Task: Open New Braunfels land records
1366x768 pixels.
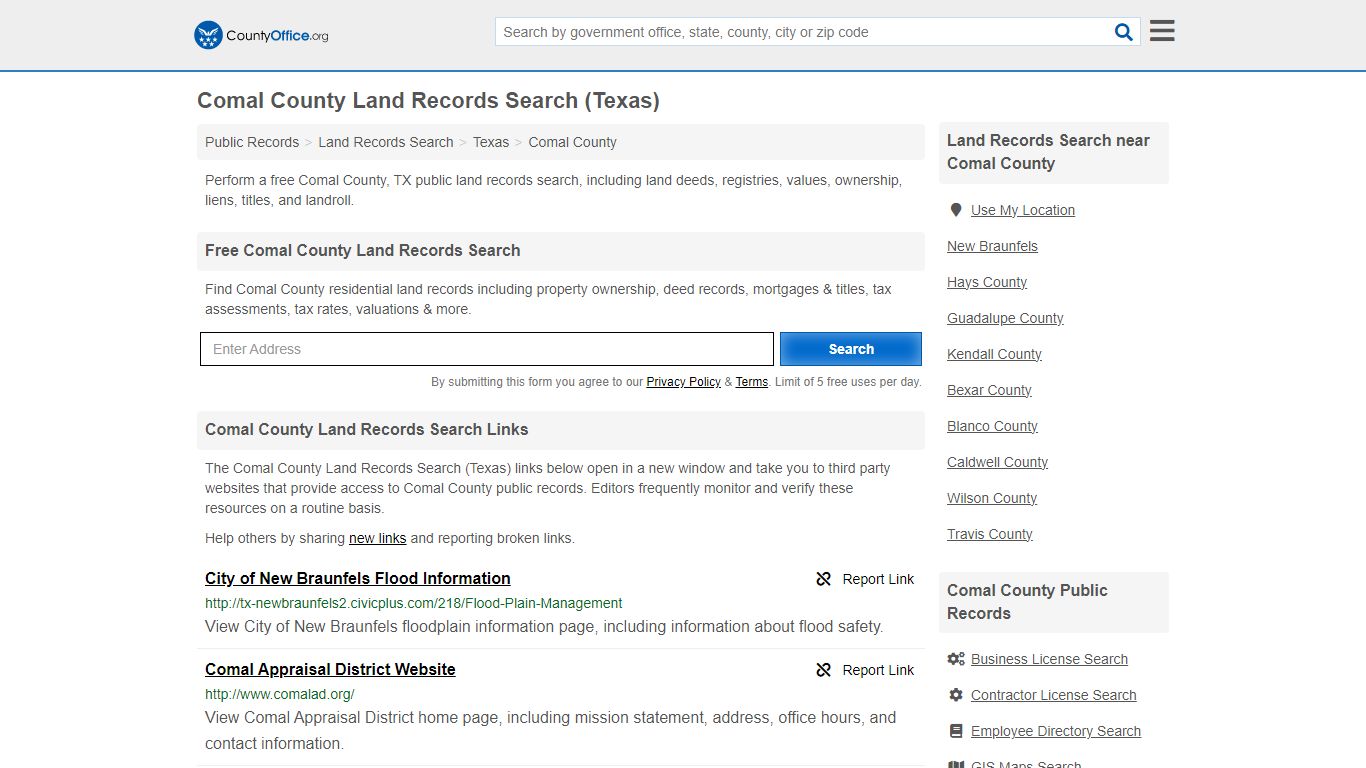Action: pyautogui.click(x=992, y=246)
